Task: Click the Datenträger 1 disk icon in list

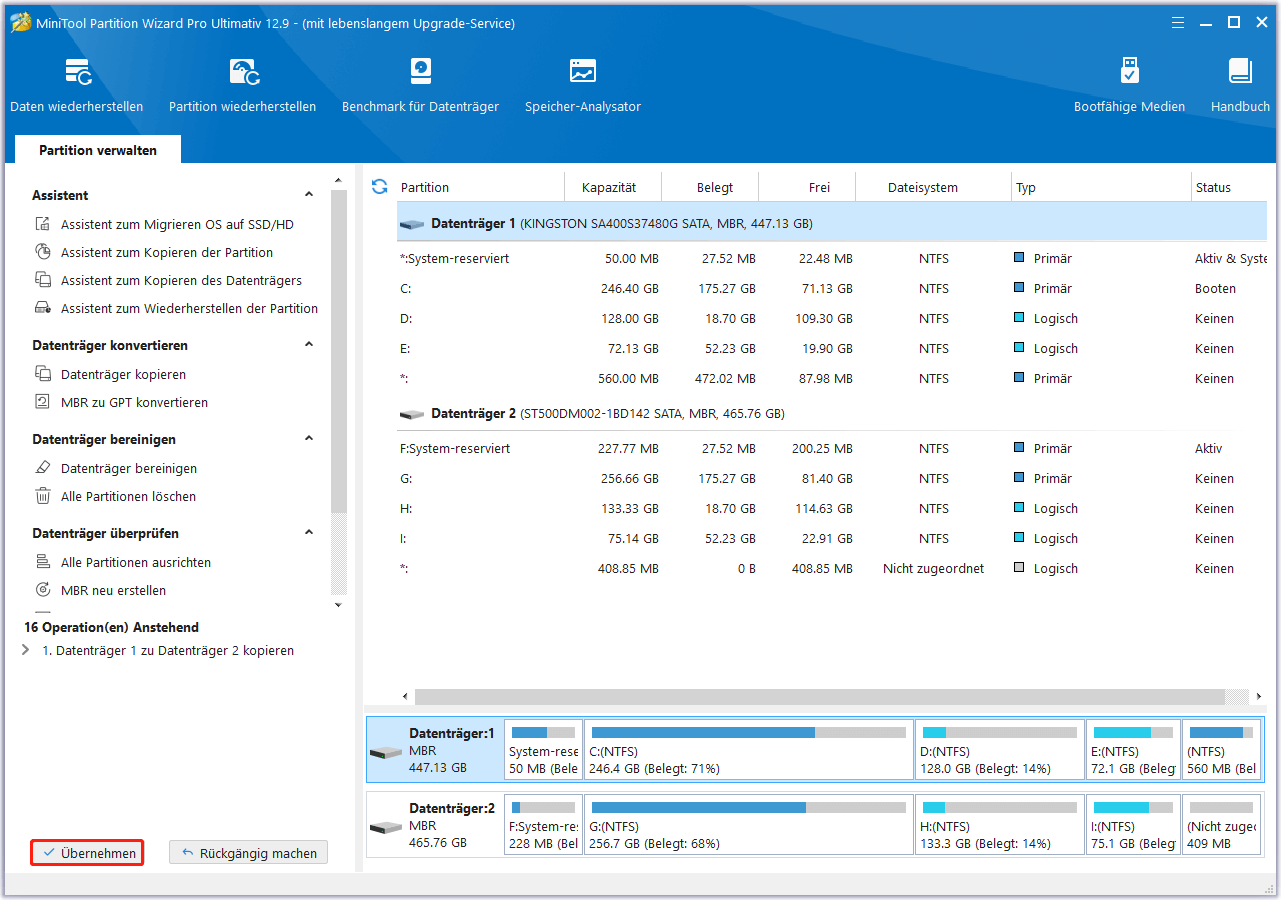Action: (x=411, y=225)
